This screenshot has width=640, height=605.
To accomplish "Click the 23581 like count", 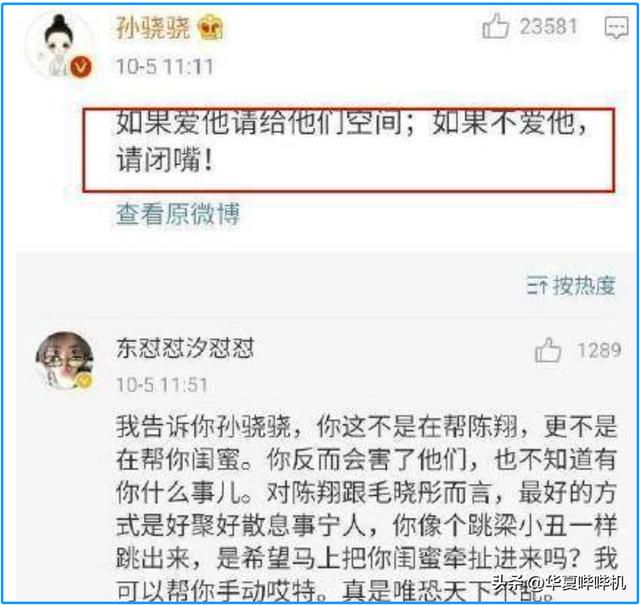I will (x=548, y=27).
